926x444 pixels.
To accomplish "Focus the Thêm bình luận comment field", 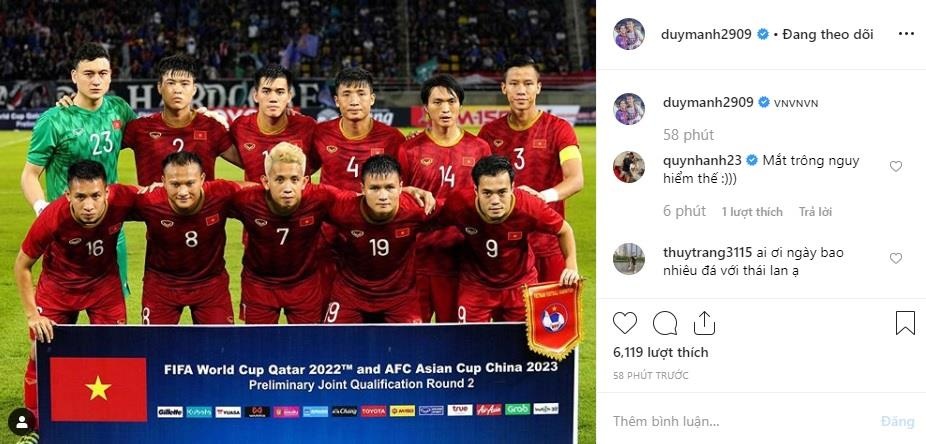I will (x=737, y=422).
